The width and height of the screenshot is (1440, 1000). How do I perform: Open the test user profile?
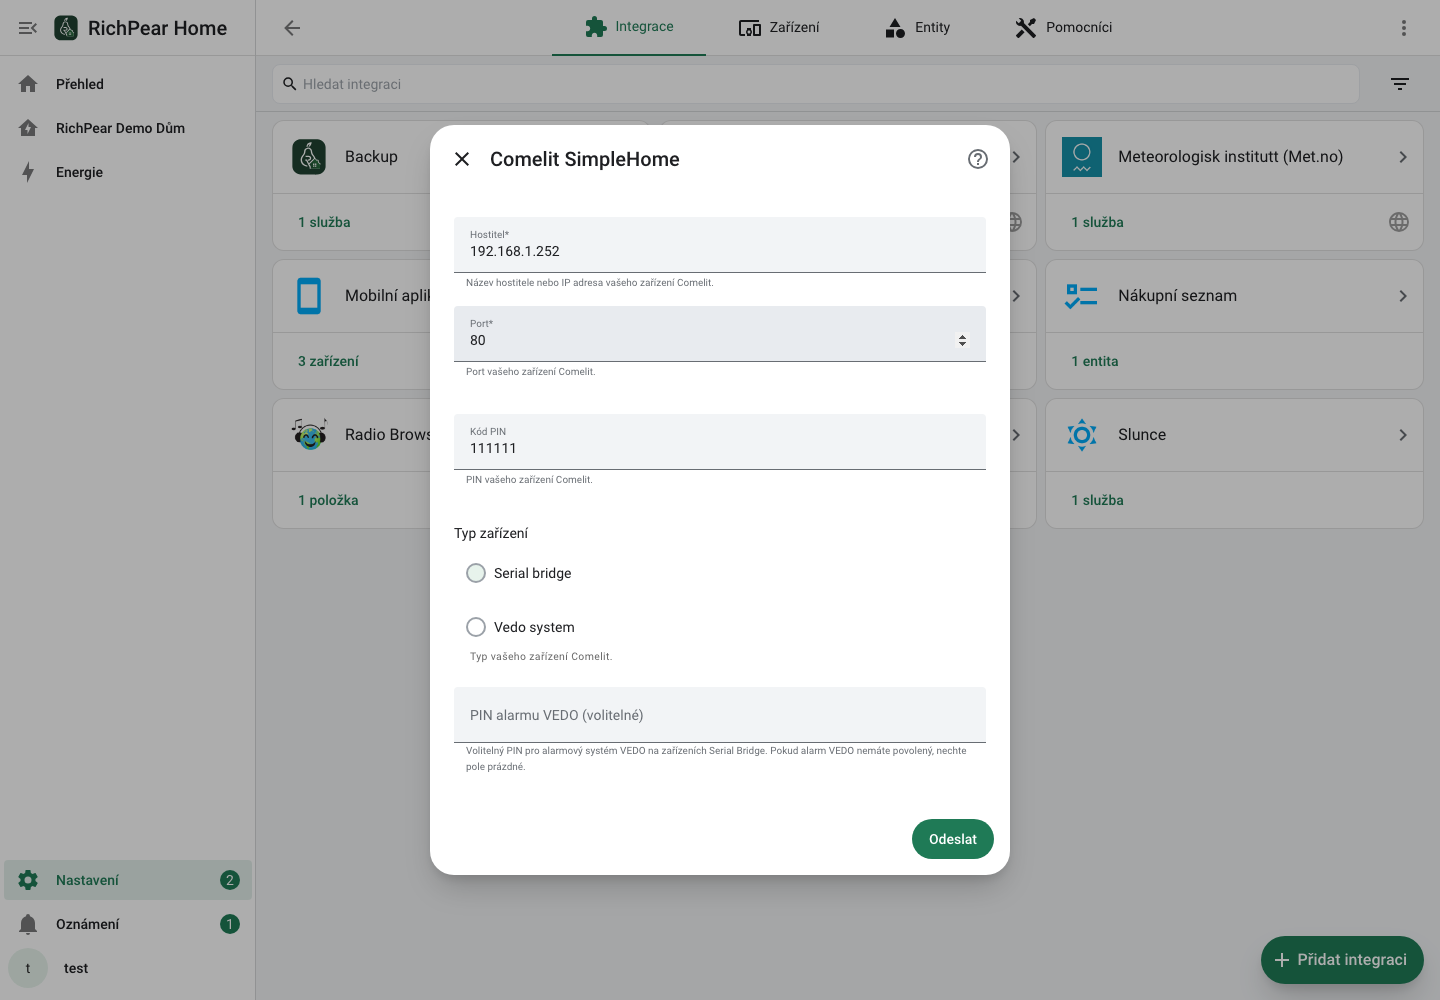click(128, 968)
